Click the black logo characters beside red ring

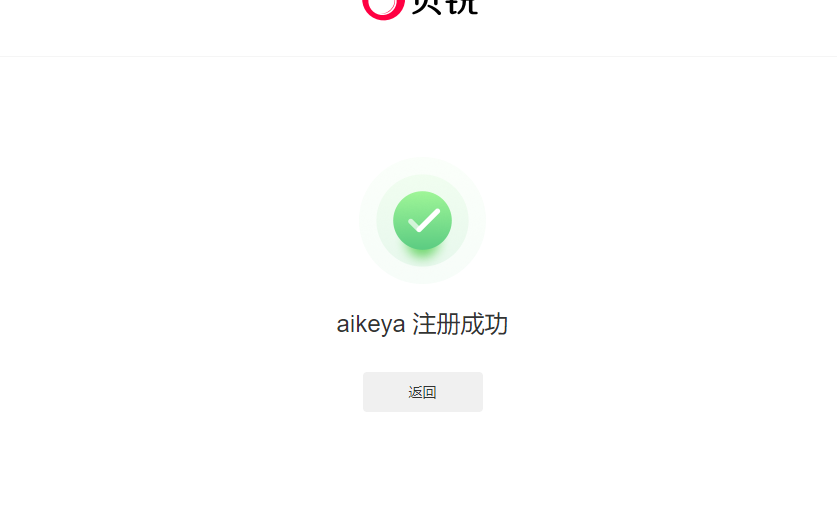tap(445, 7)
